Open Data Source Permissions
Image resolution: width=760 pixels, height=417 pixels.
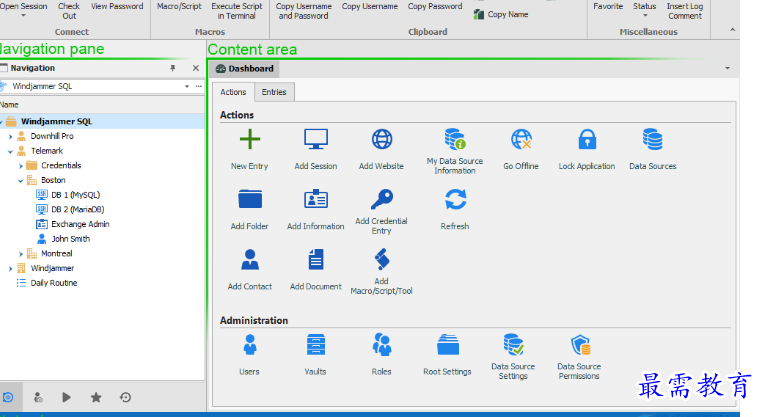580,345
